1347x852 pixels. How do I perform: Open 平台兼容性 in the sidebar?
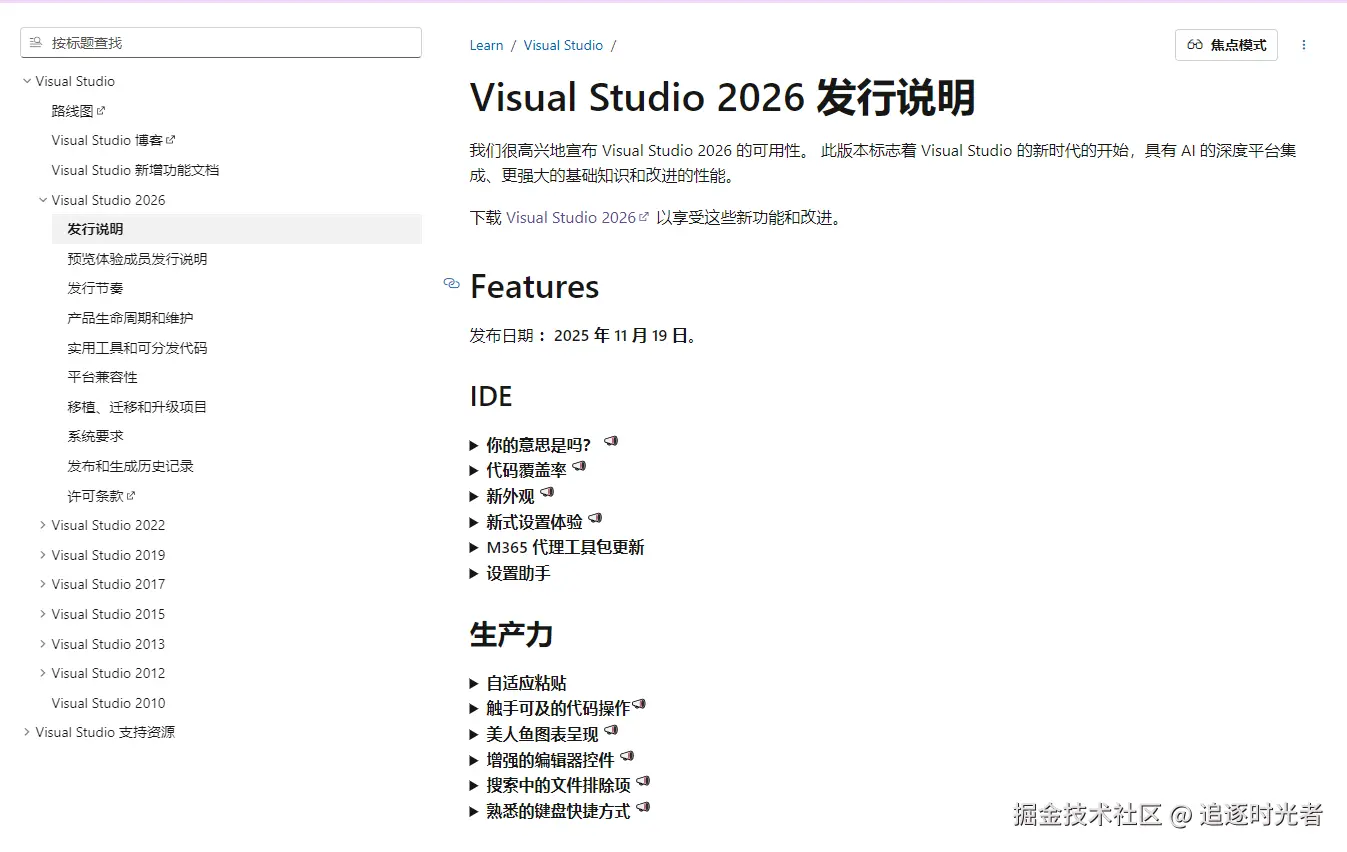coord(103,377)
